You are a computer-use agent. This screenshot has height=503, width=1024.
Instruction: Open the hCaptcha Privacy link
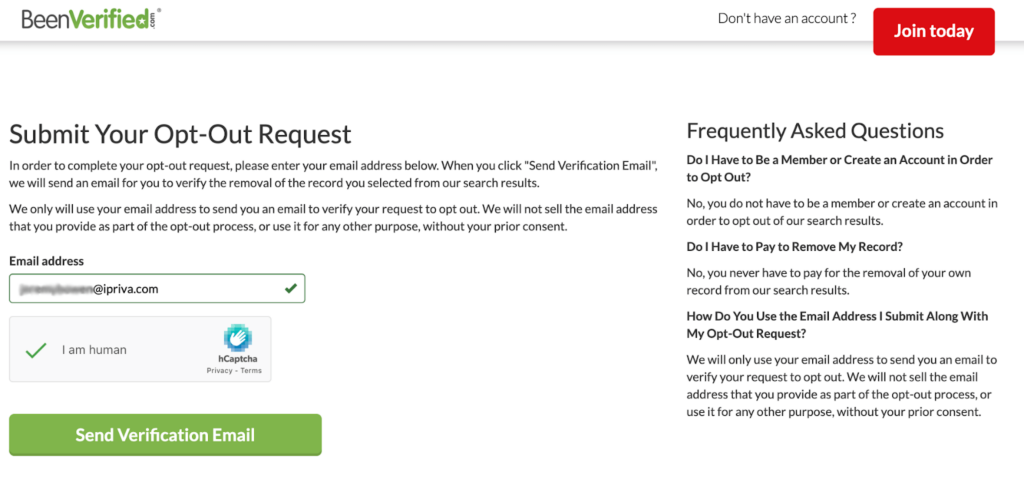click(219, 371)
